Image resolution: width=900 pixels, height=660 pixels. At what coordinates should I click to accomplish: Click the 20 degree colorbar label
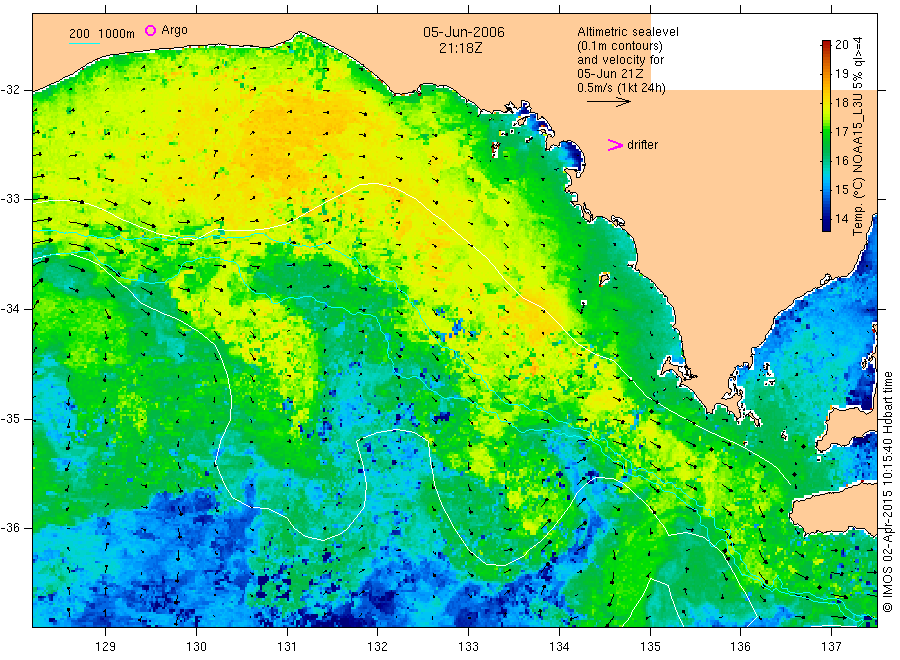pos(841,45)
